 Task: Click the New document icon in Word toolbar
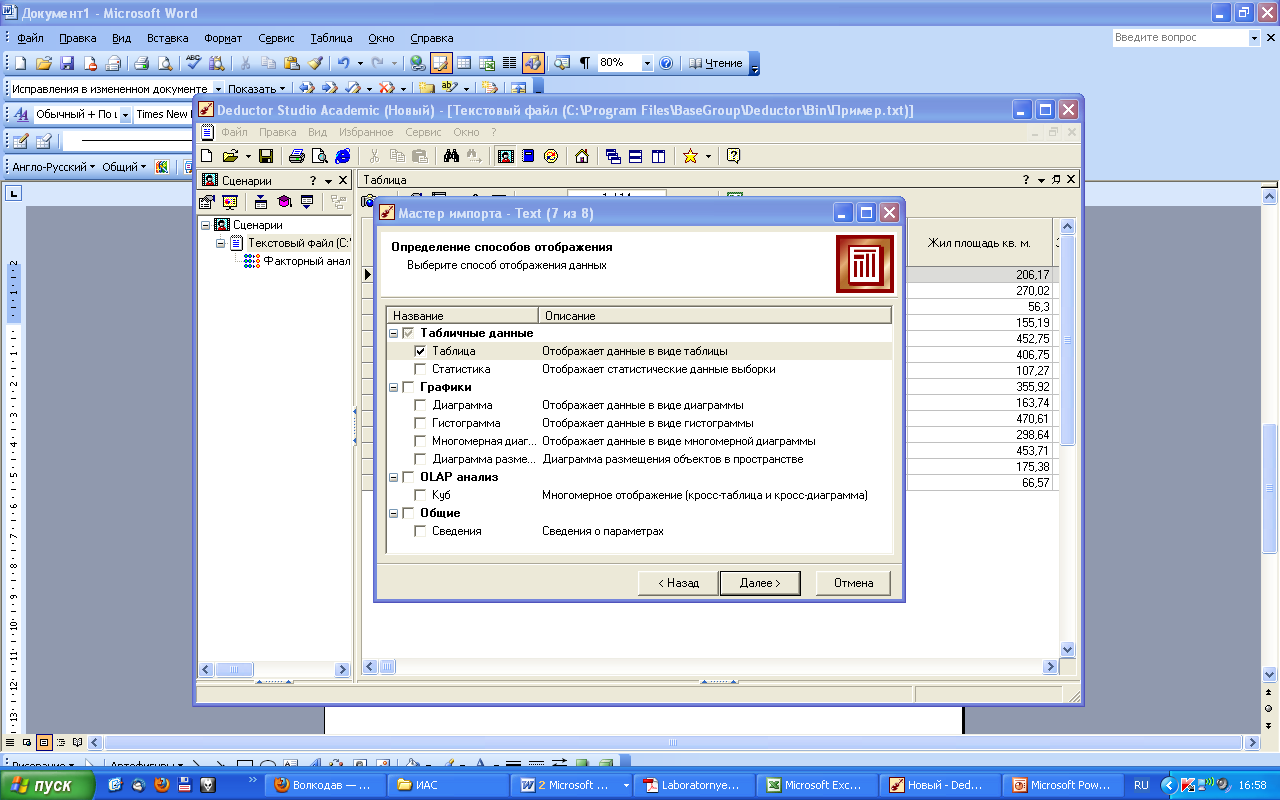point(20,63)
